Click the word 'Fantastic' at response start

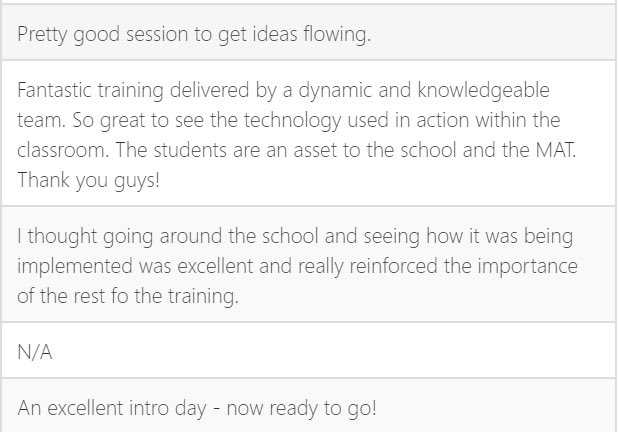click(x=54, y=90)
